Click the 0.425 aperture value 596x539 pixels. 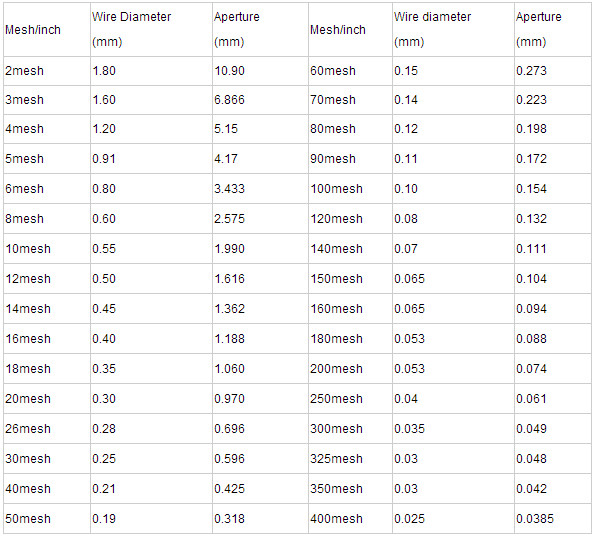coord(229,489)
